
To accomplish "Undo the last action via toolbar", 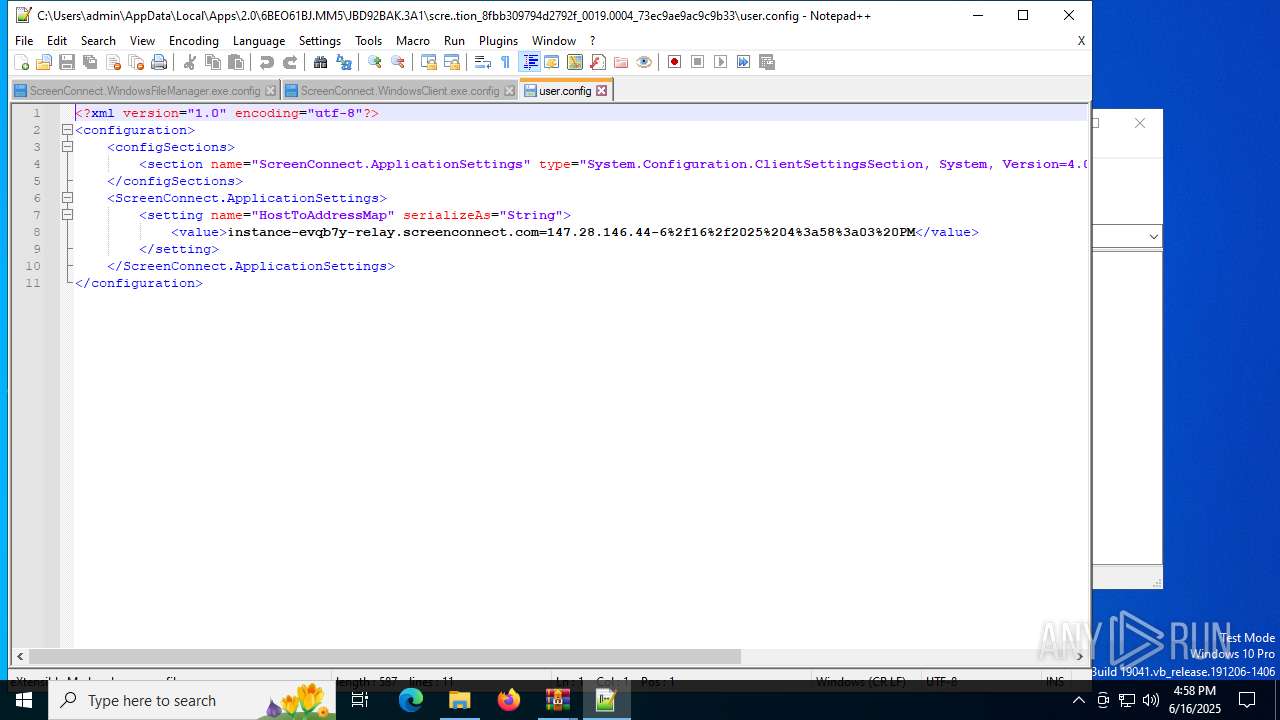I will tap(266, 62).
